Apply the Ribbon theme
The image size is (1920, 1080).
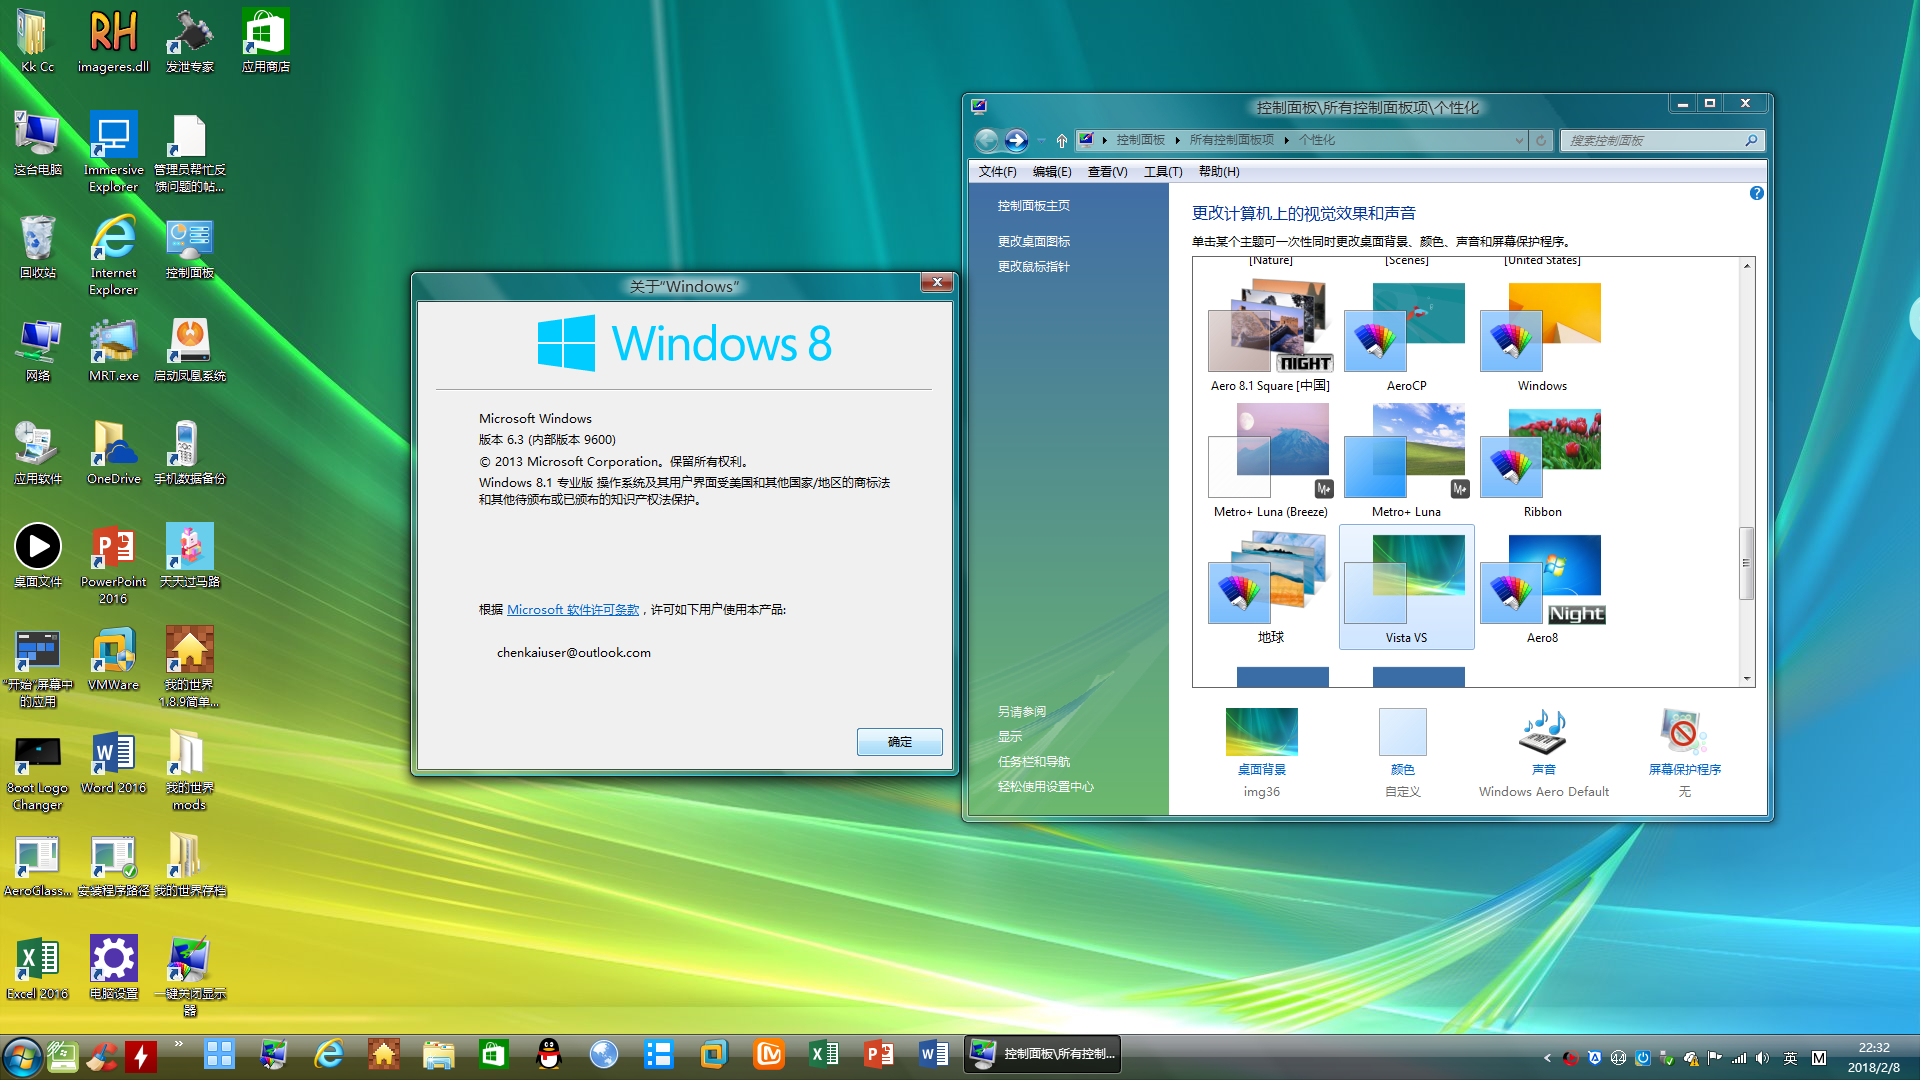pyautogui.click(x=1542, y=462)
